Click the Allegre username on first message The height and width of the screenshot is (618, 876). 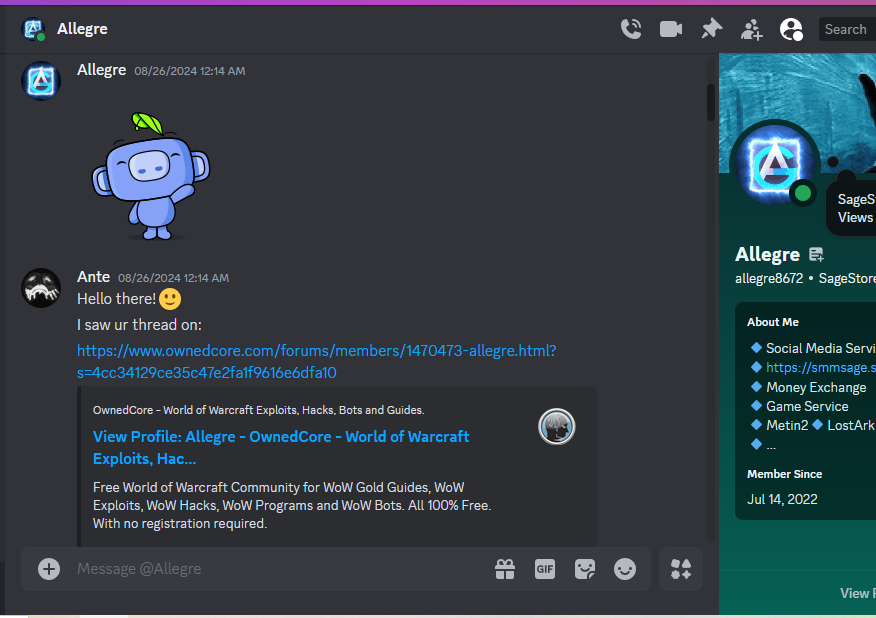point(102,70)
